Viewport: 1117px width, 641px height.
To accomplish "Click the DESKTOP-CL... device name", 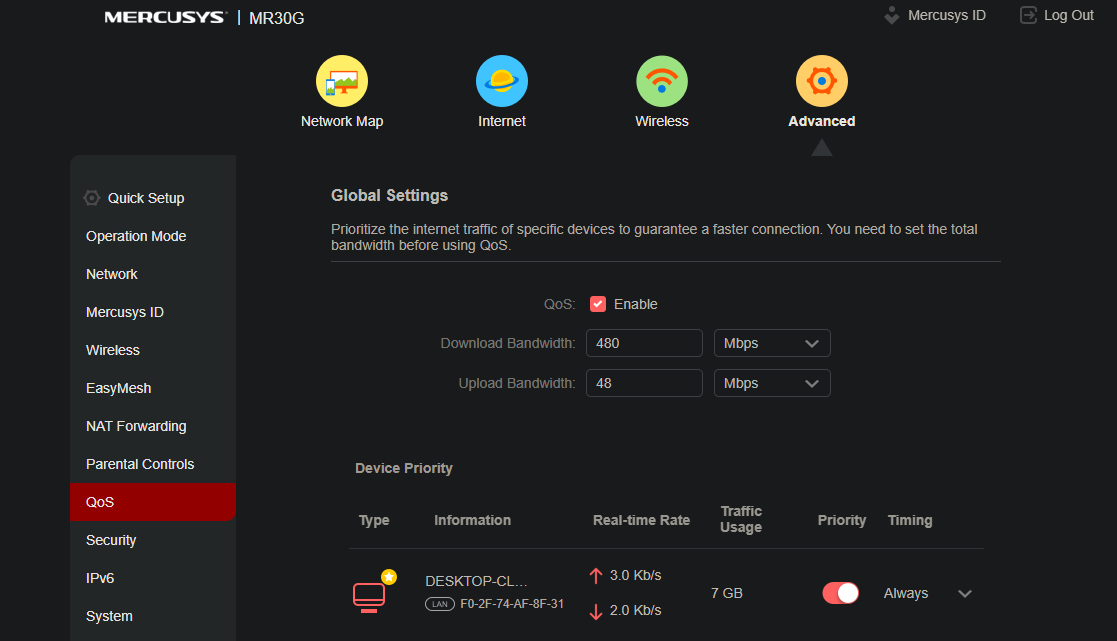I will [477, 581].
